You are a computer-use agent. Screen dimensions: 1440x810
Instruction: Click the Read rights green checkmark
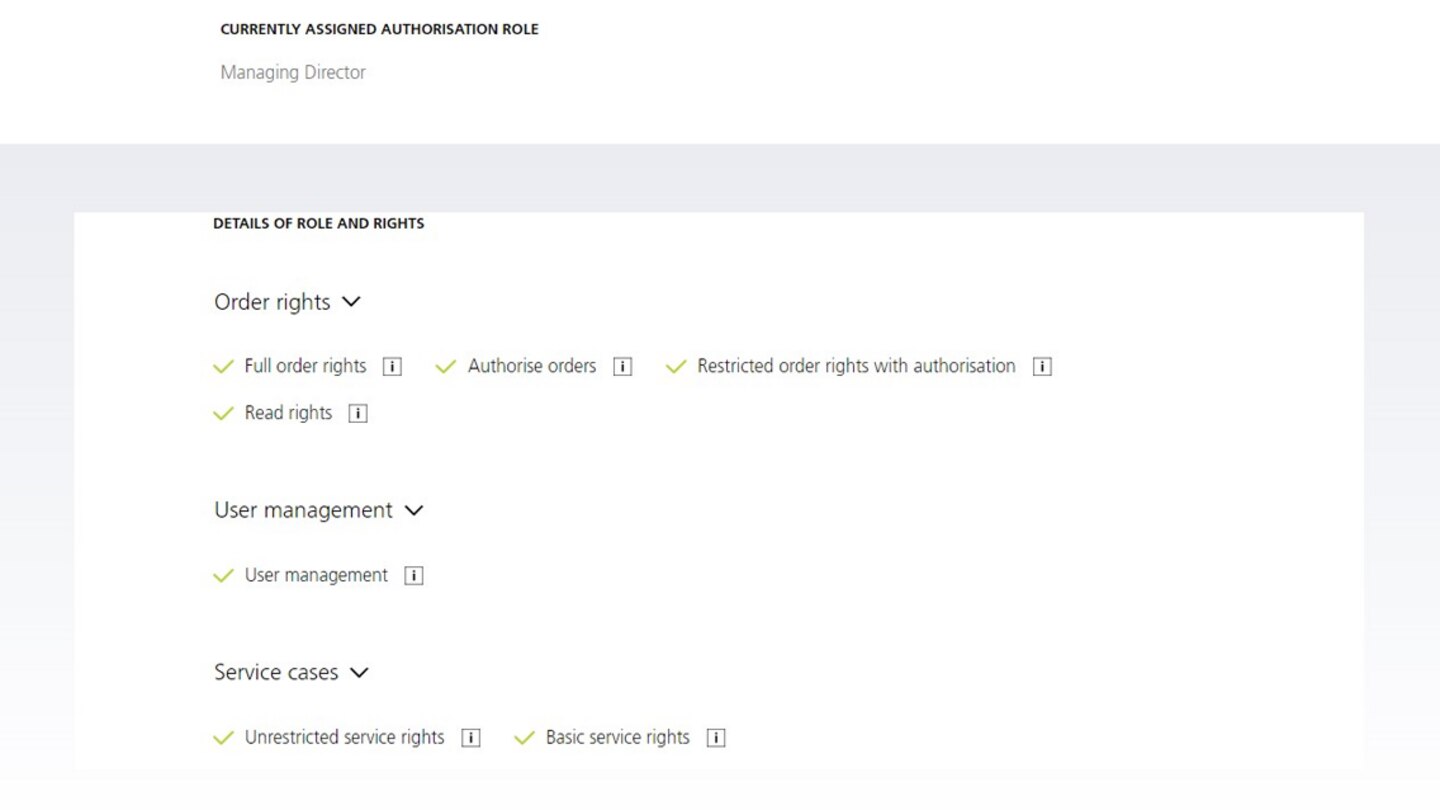coord(223,414)
